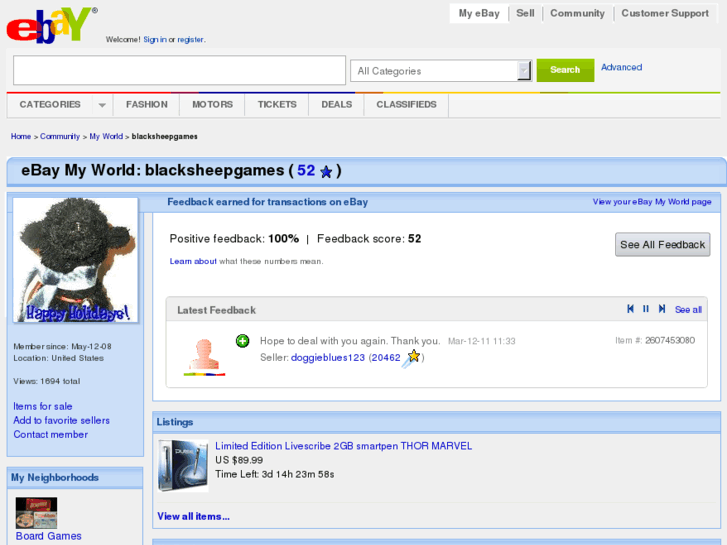The image size is (727, 545).
Task: Click the Board Games thumbnail image
Action: 36,513
